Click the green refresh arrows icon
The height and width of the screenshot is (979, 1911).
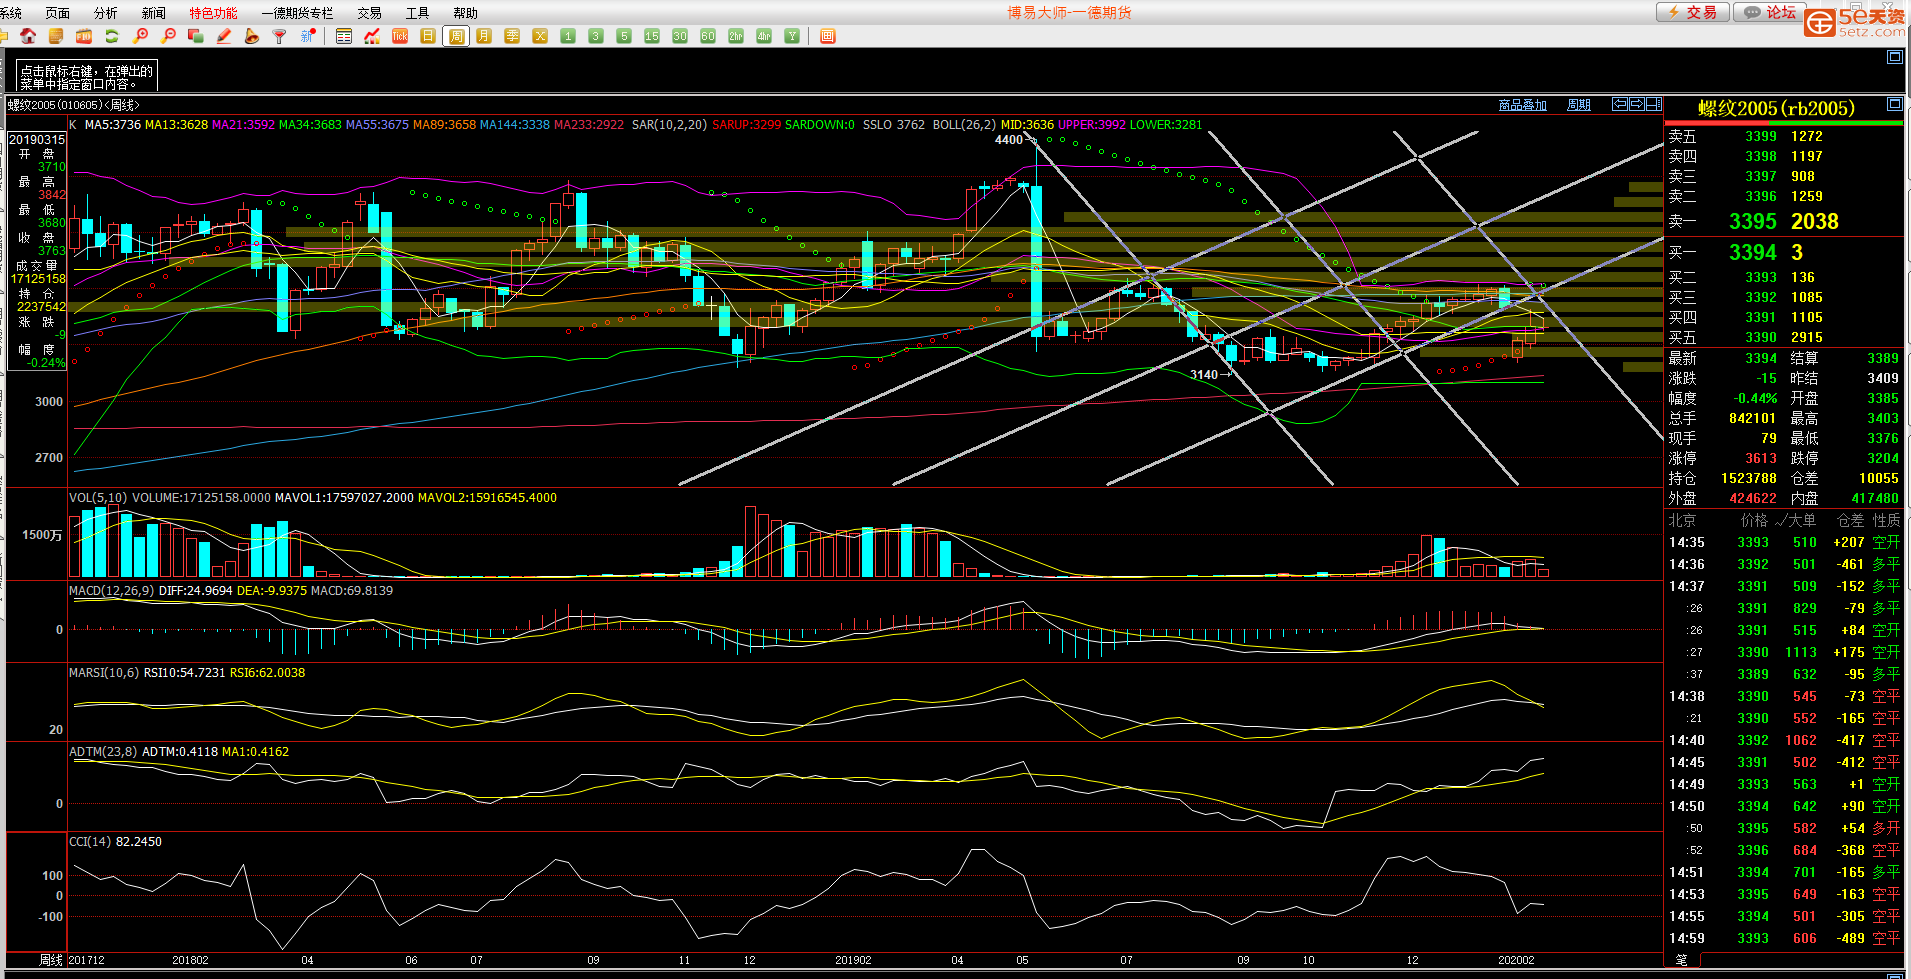point(112,36)
